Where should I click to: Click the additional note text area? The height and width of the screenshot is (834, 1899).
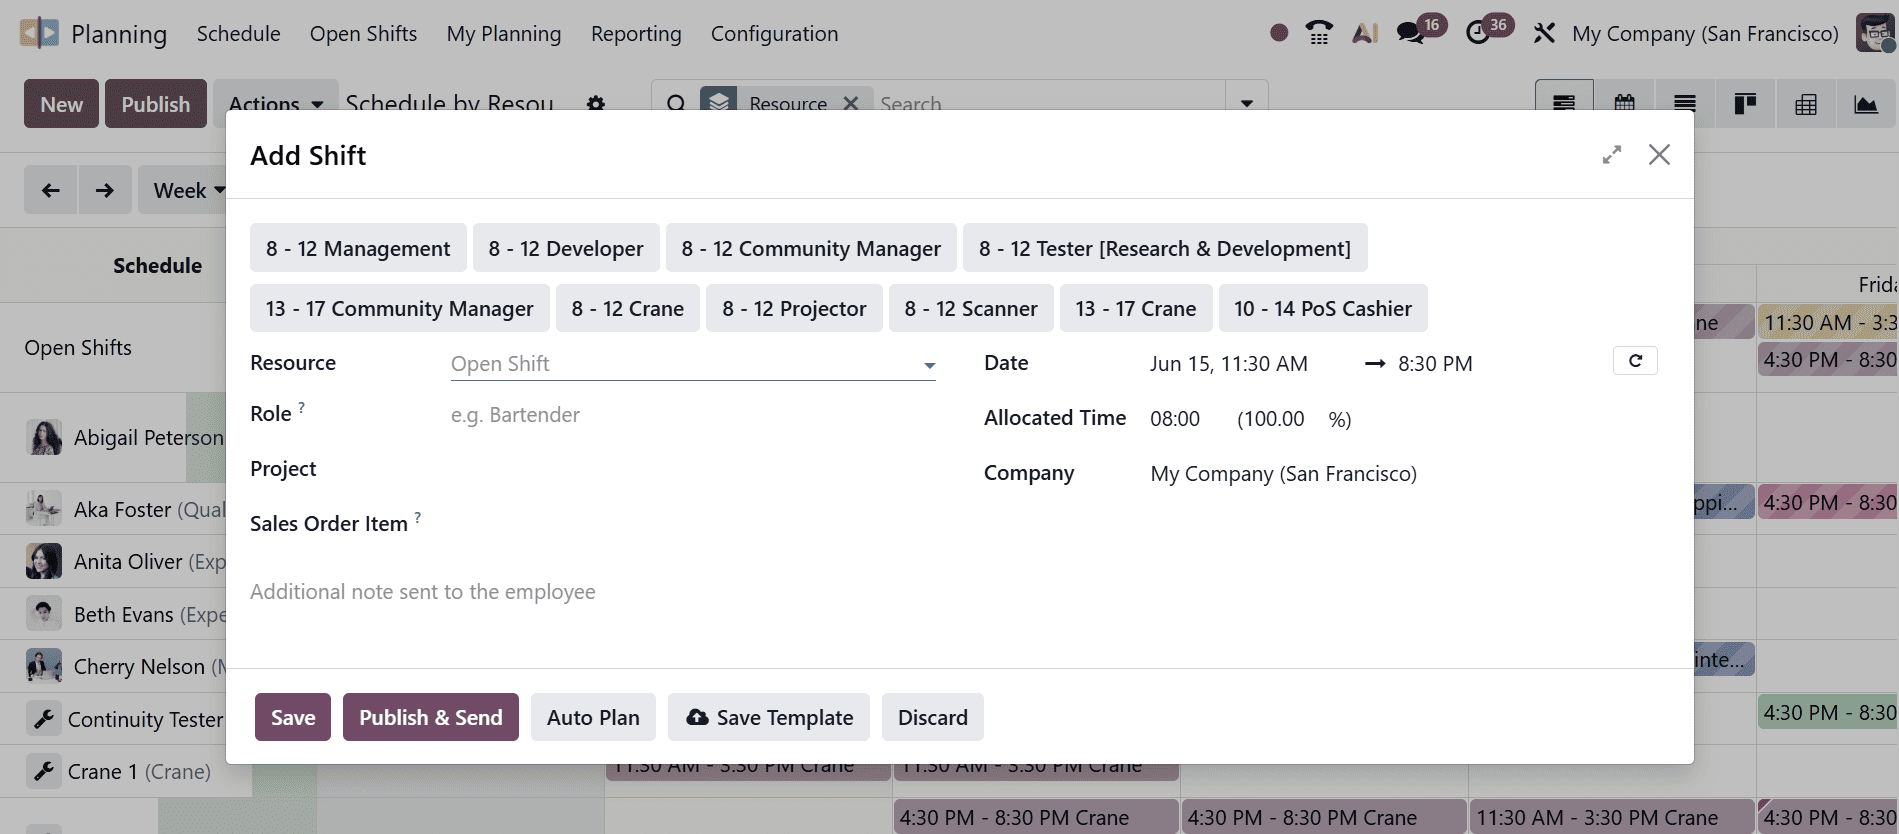coord(959,592)
